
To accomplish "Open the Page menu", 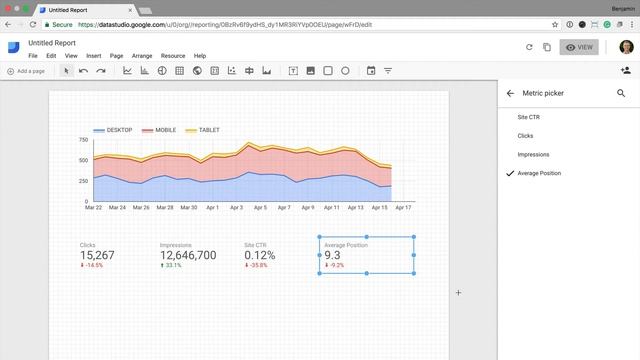I will [116, 56].
